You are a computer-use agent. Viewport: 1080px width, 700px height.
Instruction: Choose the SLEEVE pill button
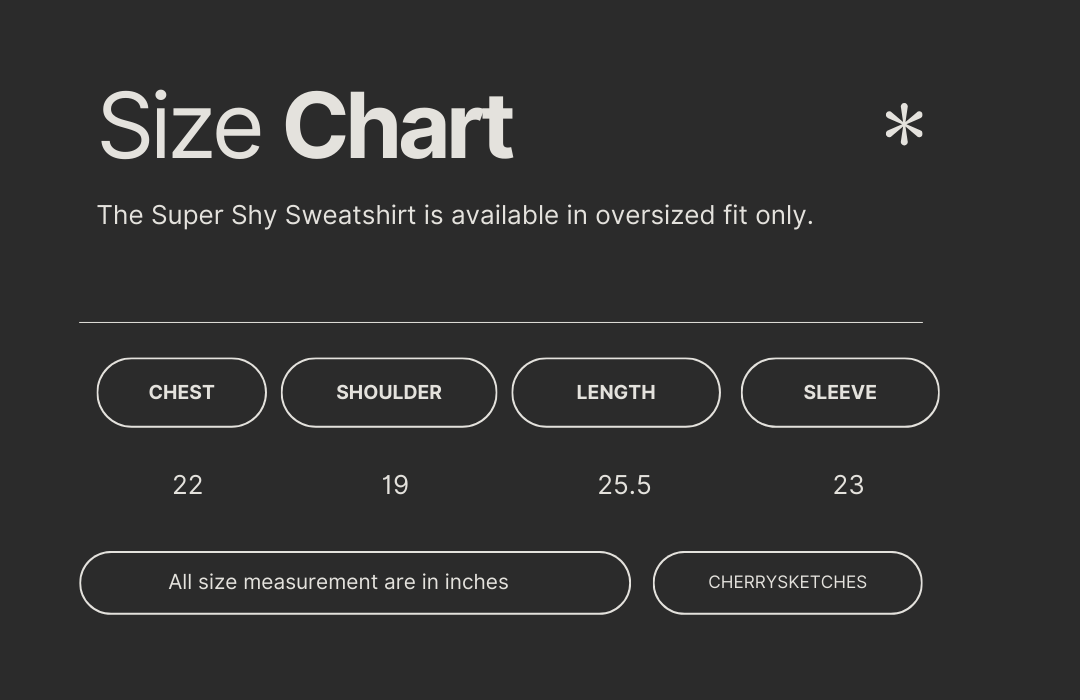[840, 393]
